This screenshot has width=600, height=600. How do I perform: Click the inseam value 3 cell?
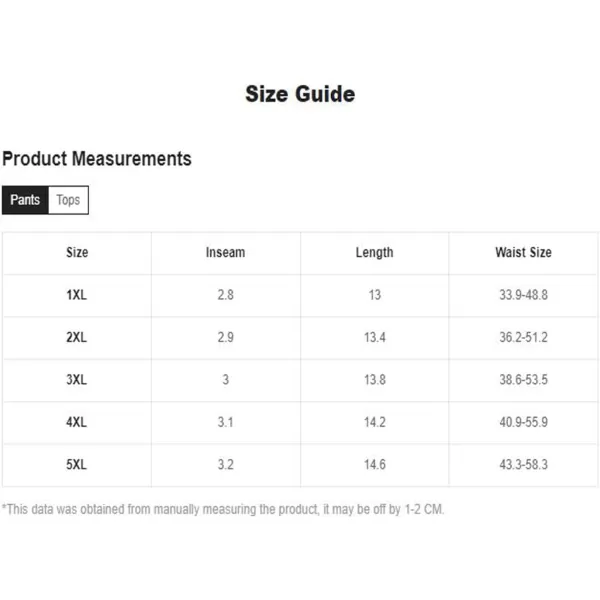click(225, 380)
